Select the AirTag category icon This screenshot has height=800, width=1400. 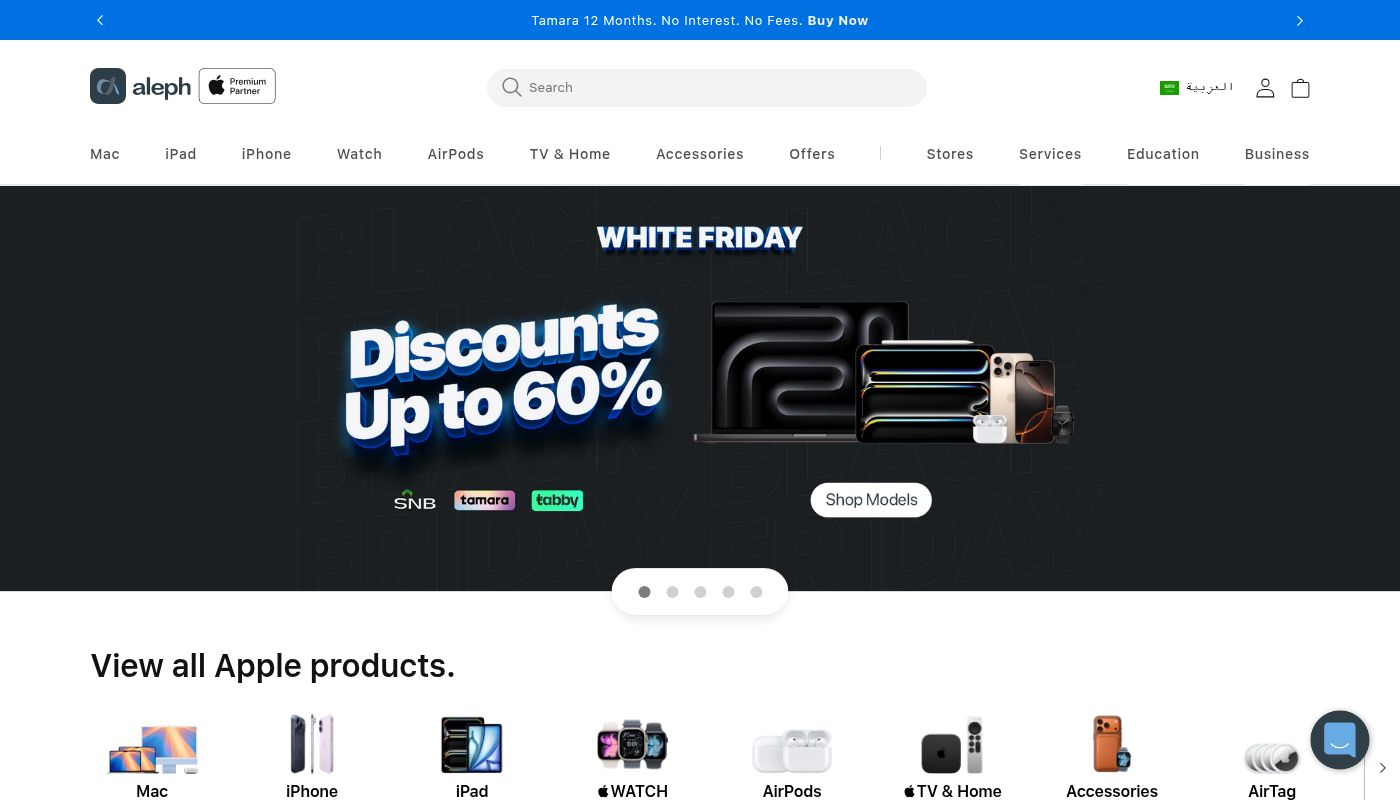pyautogui.click(x=1272, y=757)
